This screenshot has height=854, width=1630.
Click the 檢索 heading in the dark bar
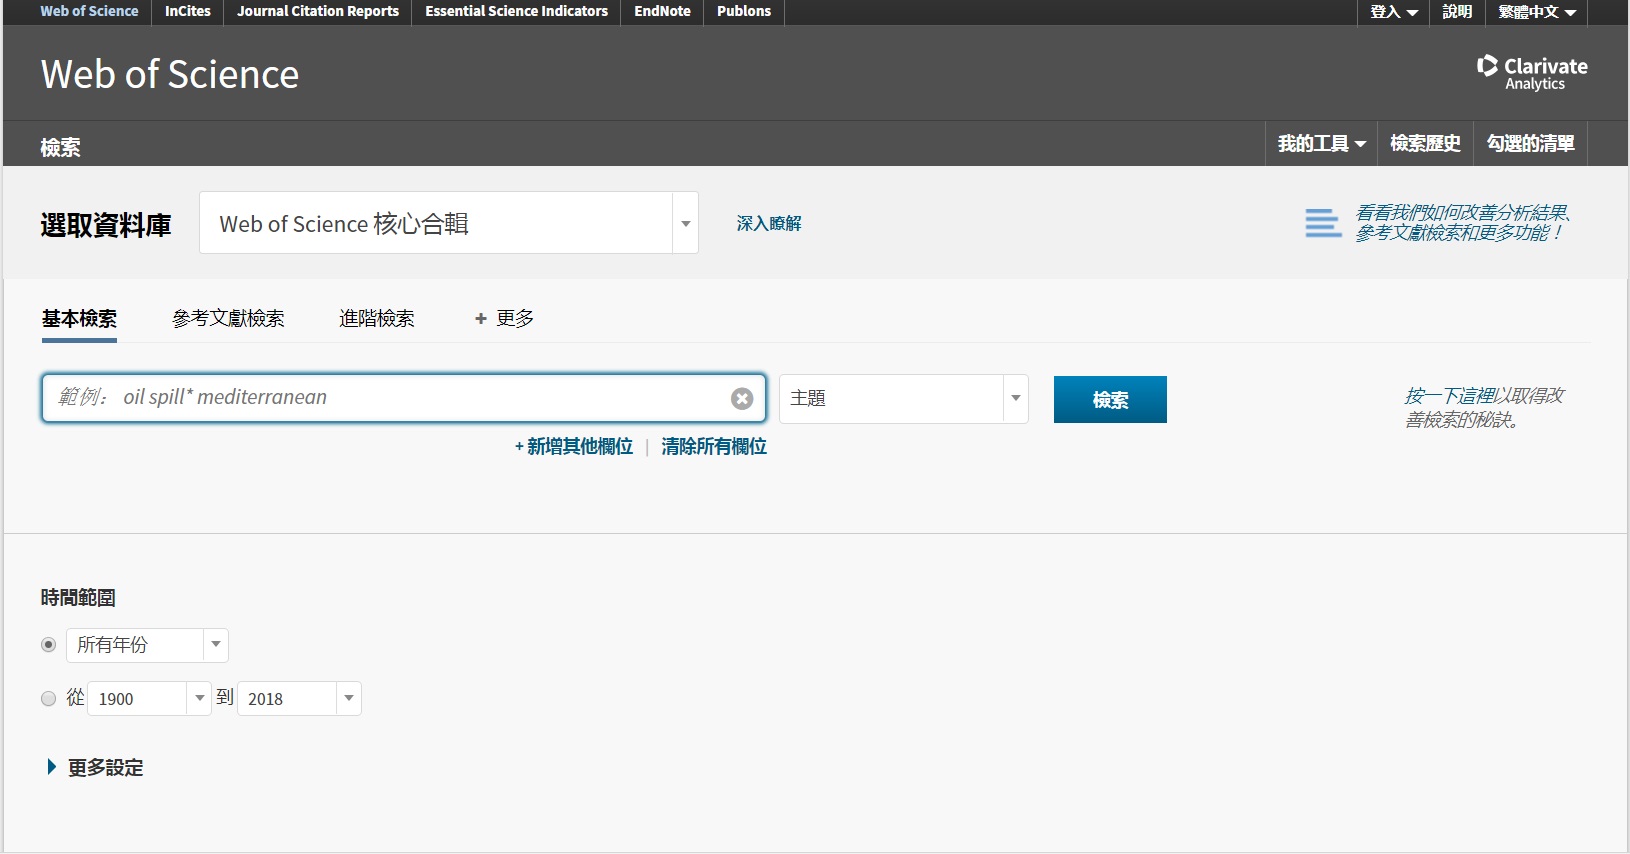[60, 148]
